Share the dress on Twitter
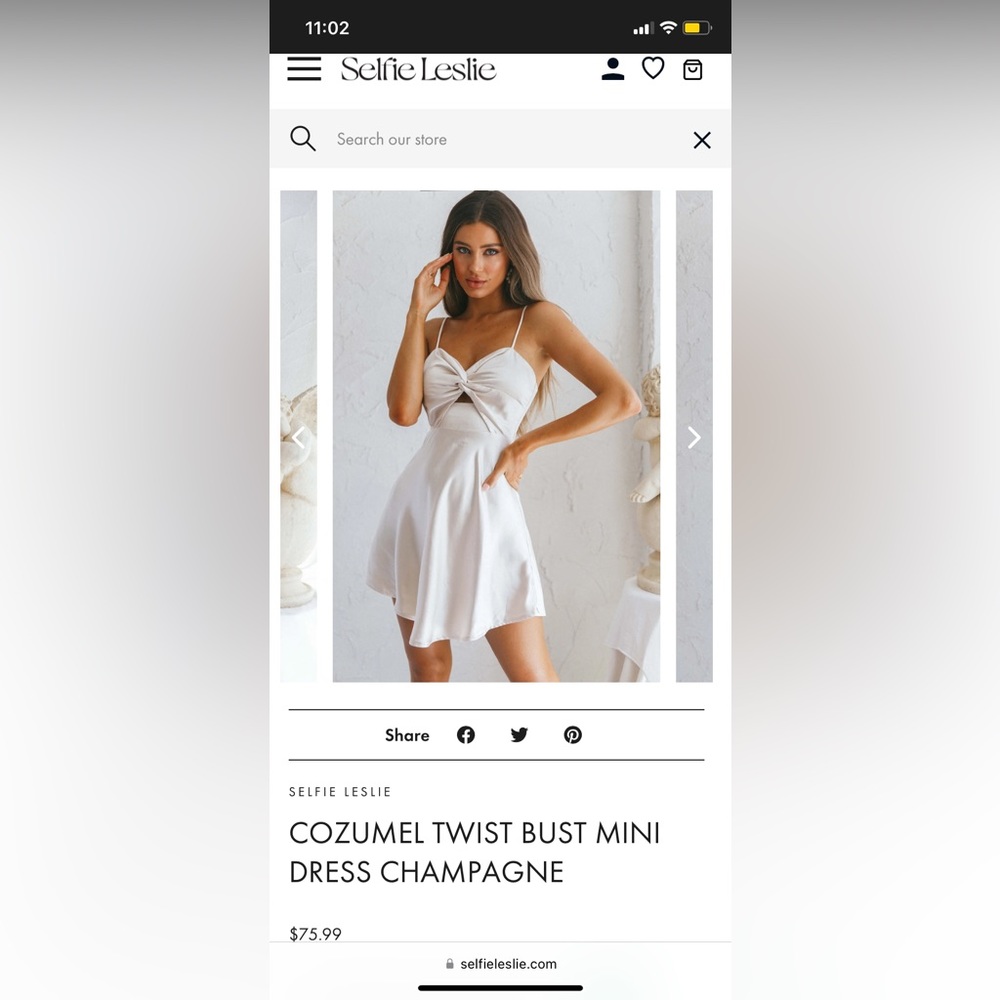Image resolution: width=1000 pixels, height=1000 pixels. pyautogui.click(x=519, y=735)
